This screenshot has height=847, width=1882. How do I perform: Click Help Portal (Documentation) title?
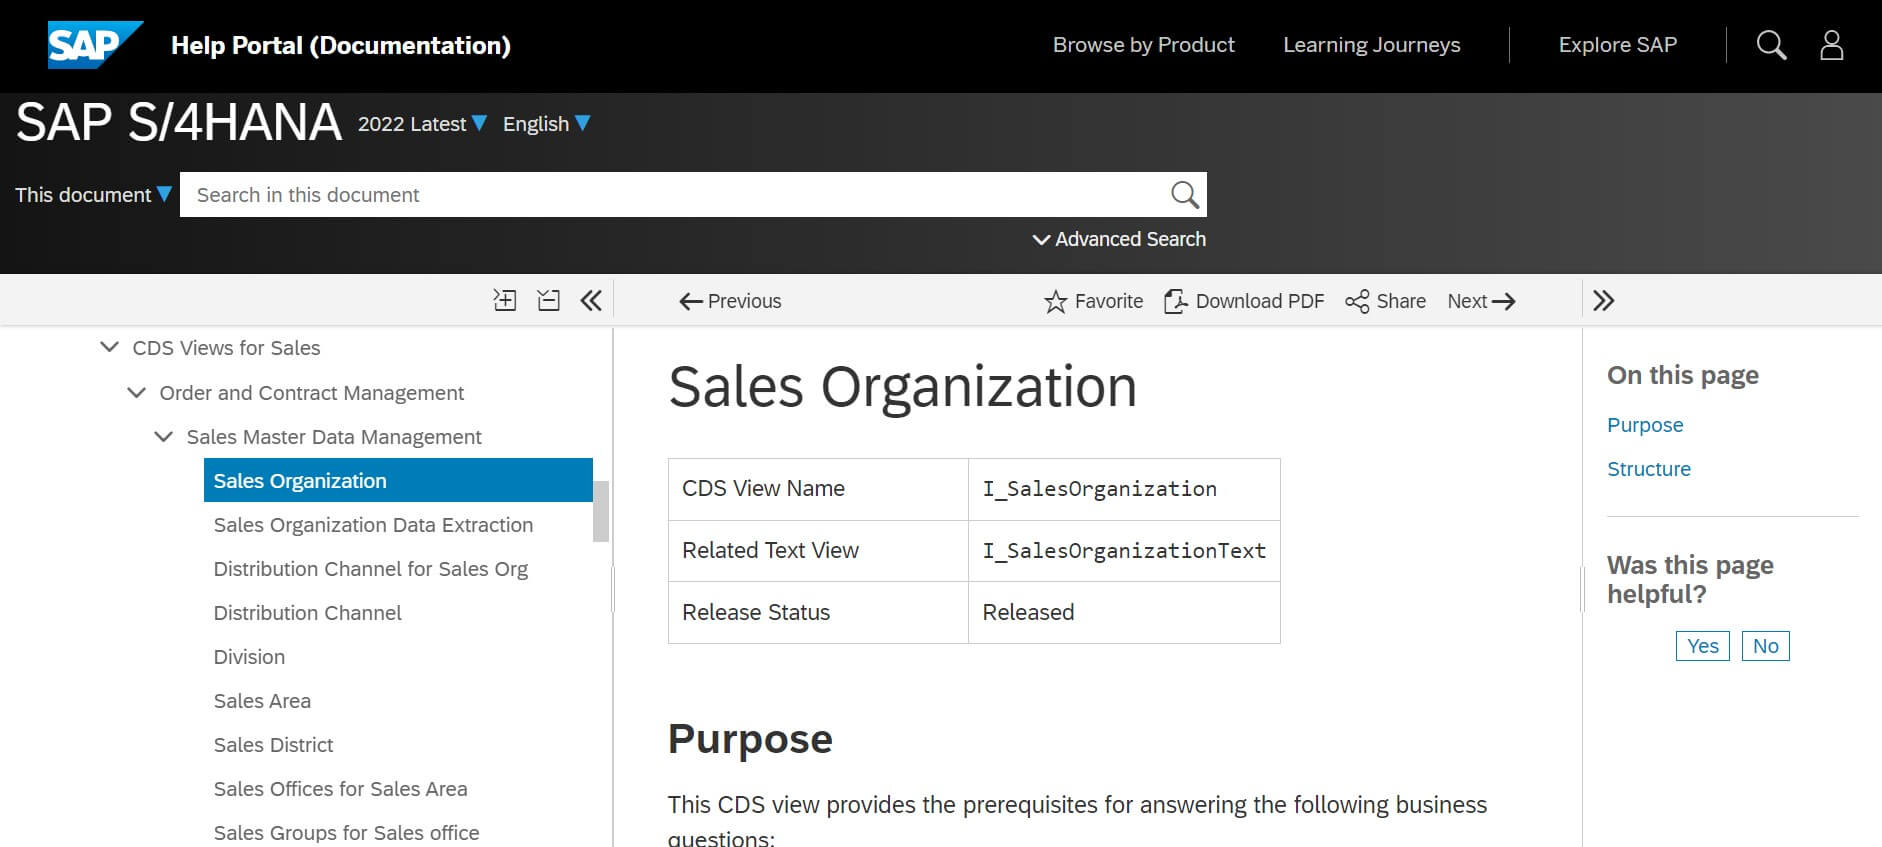pyautogui.click(x=341, y=45)
